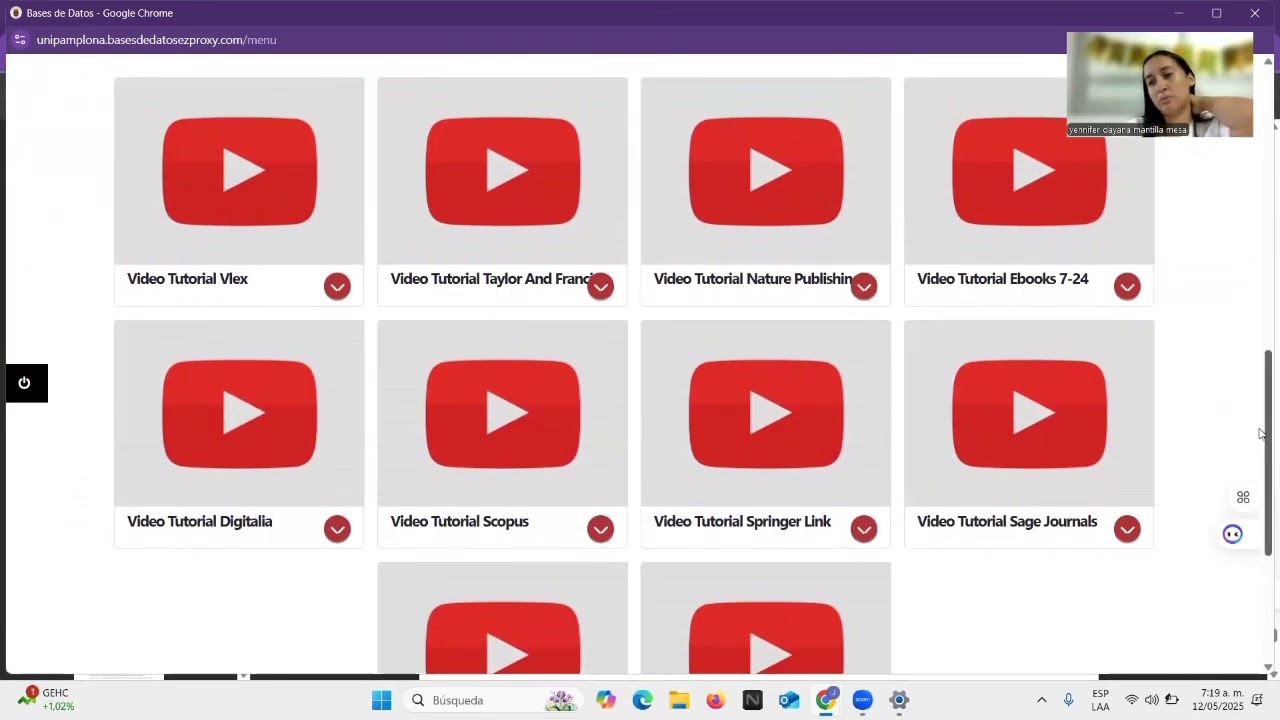Screen dimensions: 1280x720
Task: Click the power button on the left edge
Action: pos(26,383)
